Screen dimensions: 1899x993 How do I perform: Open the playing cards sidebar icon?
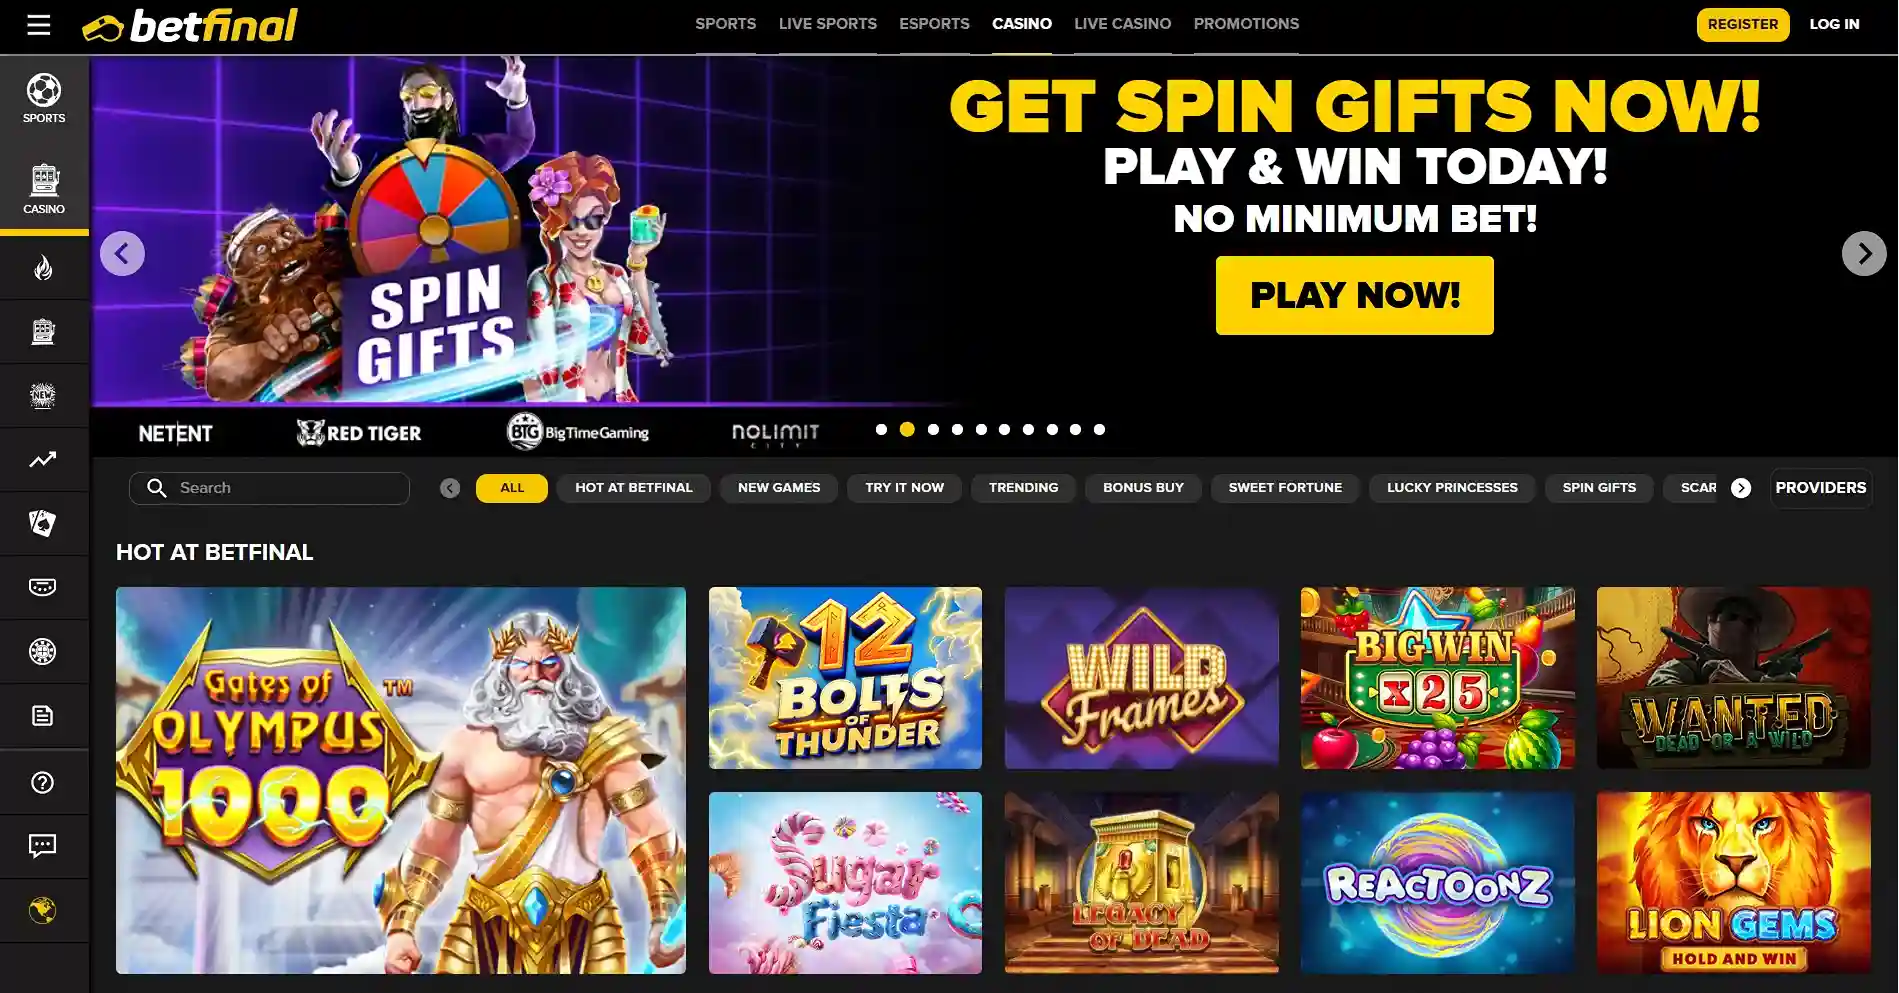43,523
